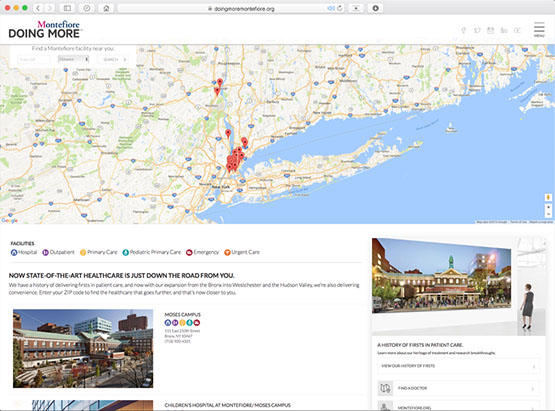This screenshot has width=555, height=411.
Task: Click the chevron on VIEW OUR HISTORY row
Action: 534,367
